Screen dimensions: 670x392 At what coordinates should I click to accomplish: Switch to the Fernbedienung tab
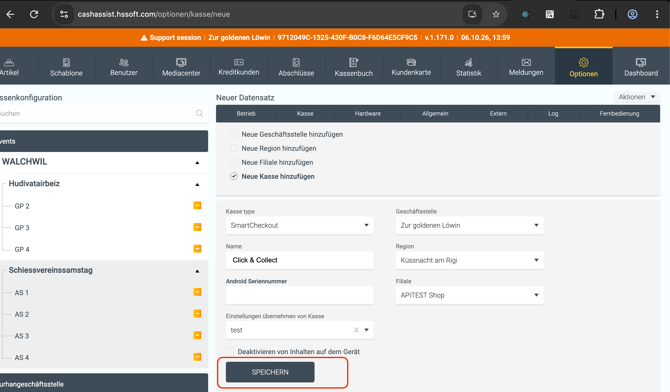click(x=619, y=114)
